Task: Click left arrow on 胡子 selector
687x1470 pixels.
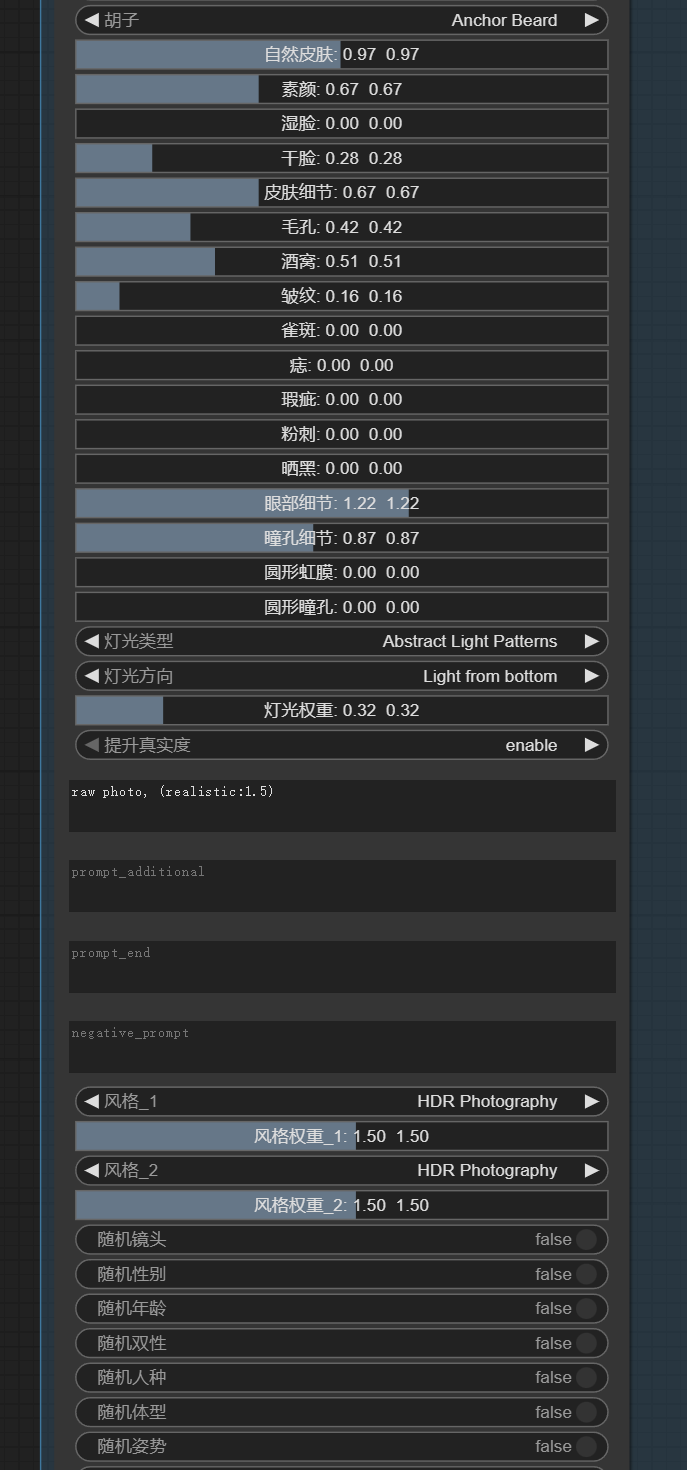Action: [x=91, y=20]
